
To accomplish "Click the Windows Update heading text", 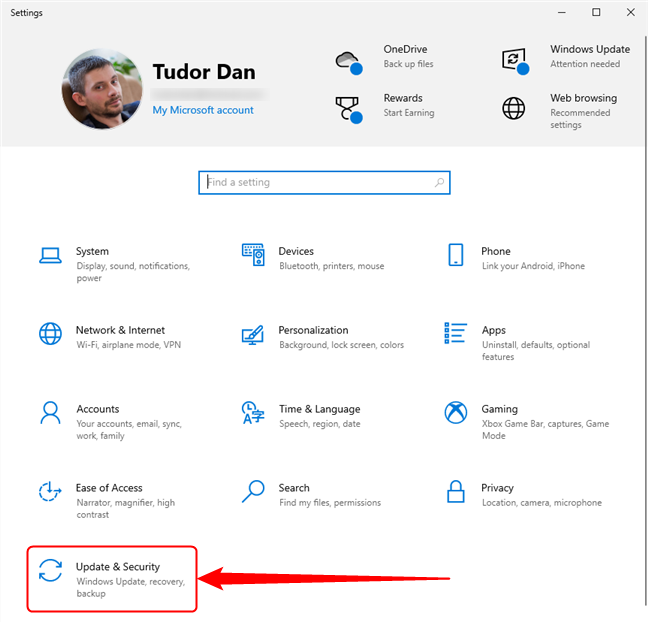I will 590,49.
